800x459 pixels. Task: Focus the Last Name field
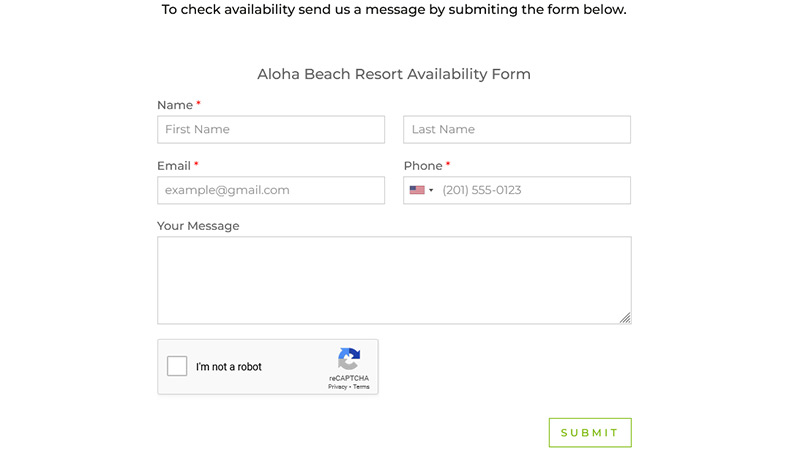(517, 130)
